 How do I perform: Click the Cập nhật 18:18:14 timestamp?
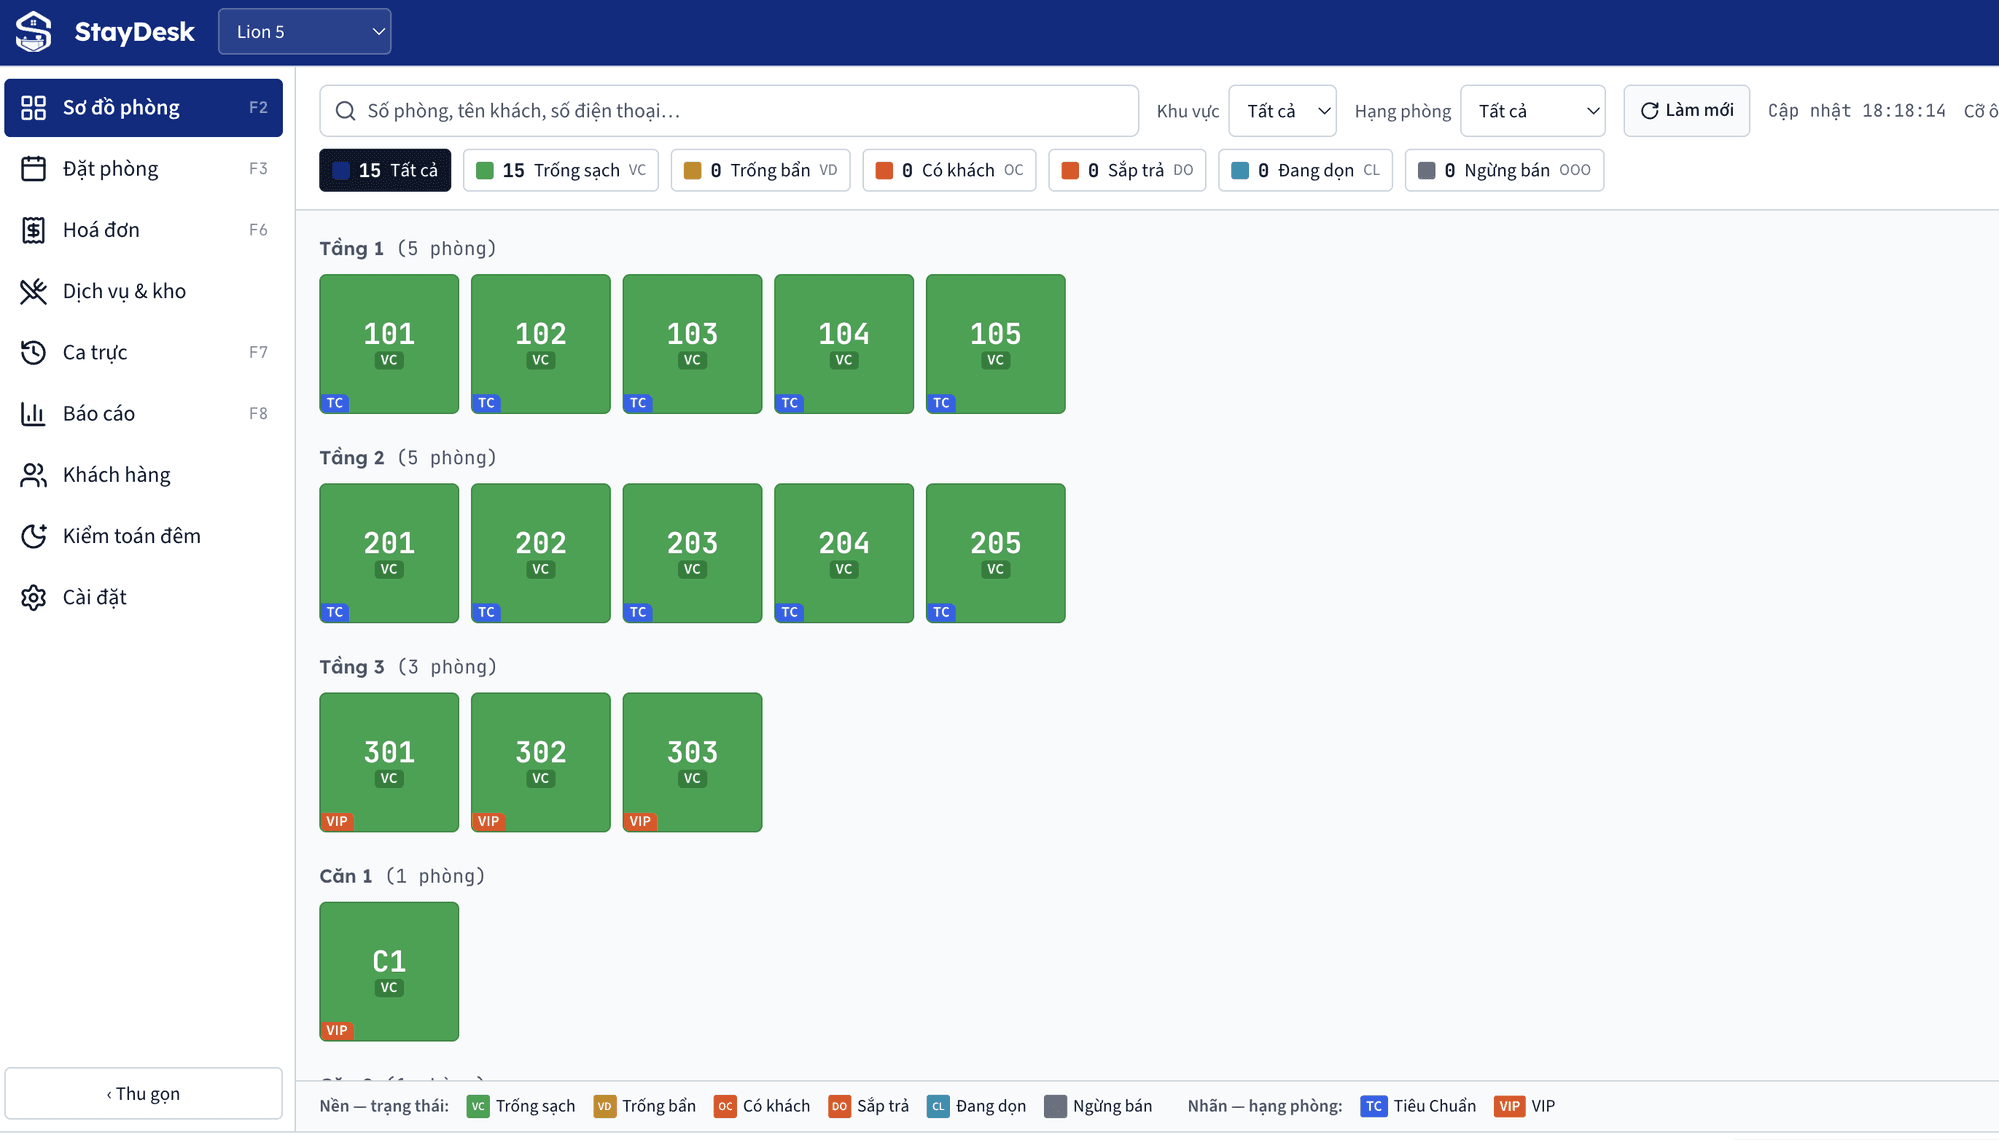[x=1857, y=111]
